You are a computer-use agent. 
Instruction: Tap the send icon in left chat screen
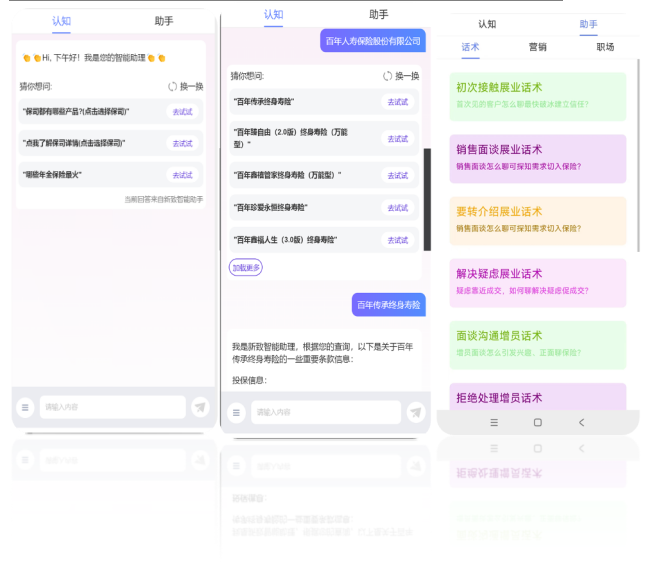click(x=200, y=407)
